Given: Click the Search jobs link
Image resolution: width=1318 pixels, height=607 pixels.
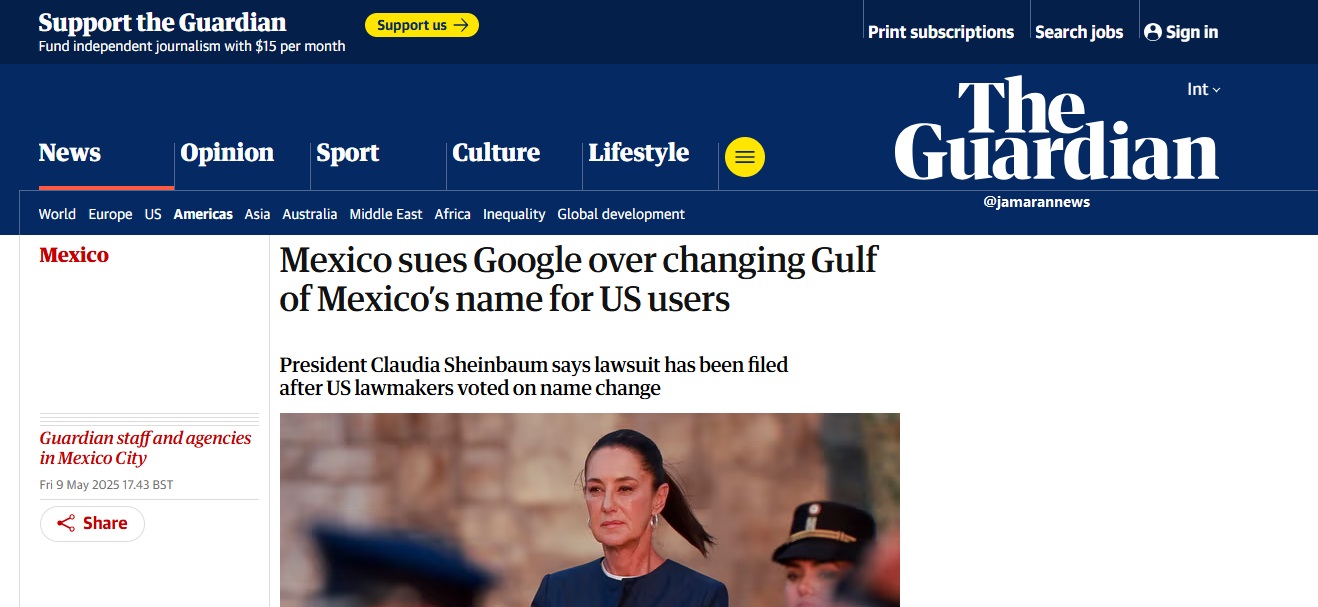Looking at the screenshot, I should (x=1078, y=32).
